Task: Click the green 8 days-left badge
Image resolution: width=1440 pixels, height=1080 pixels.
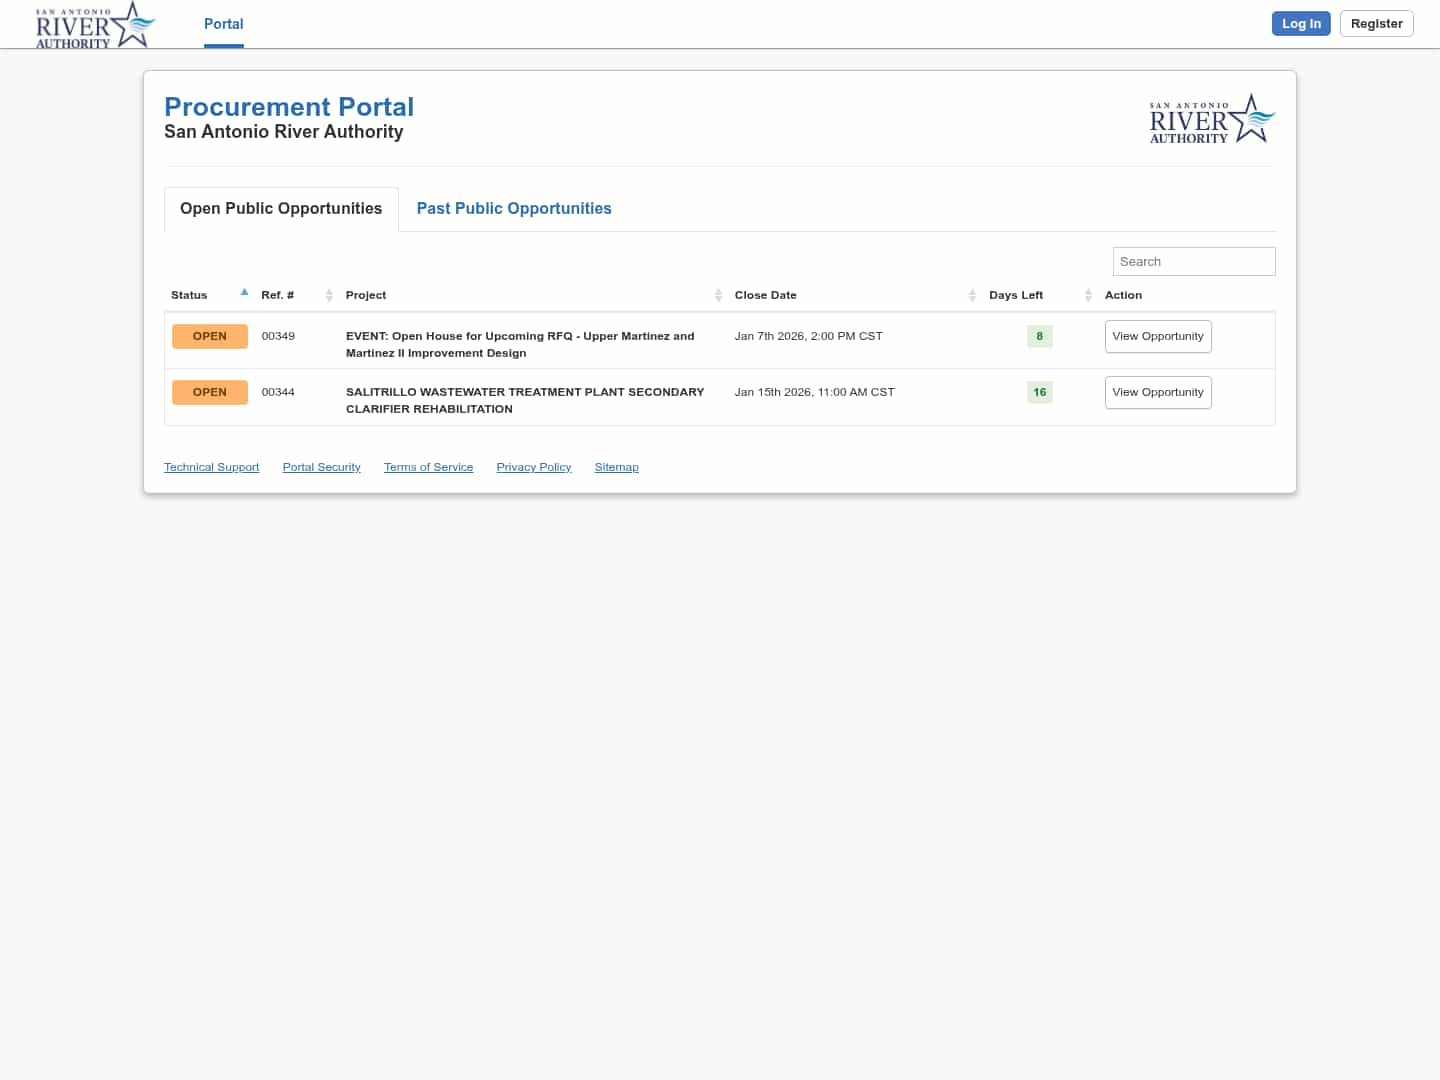Action: [1039, 336]
